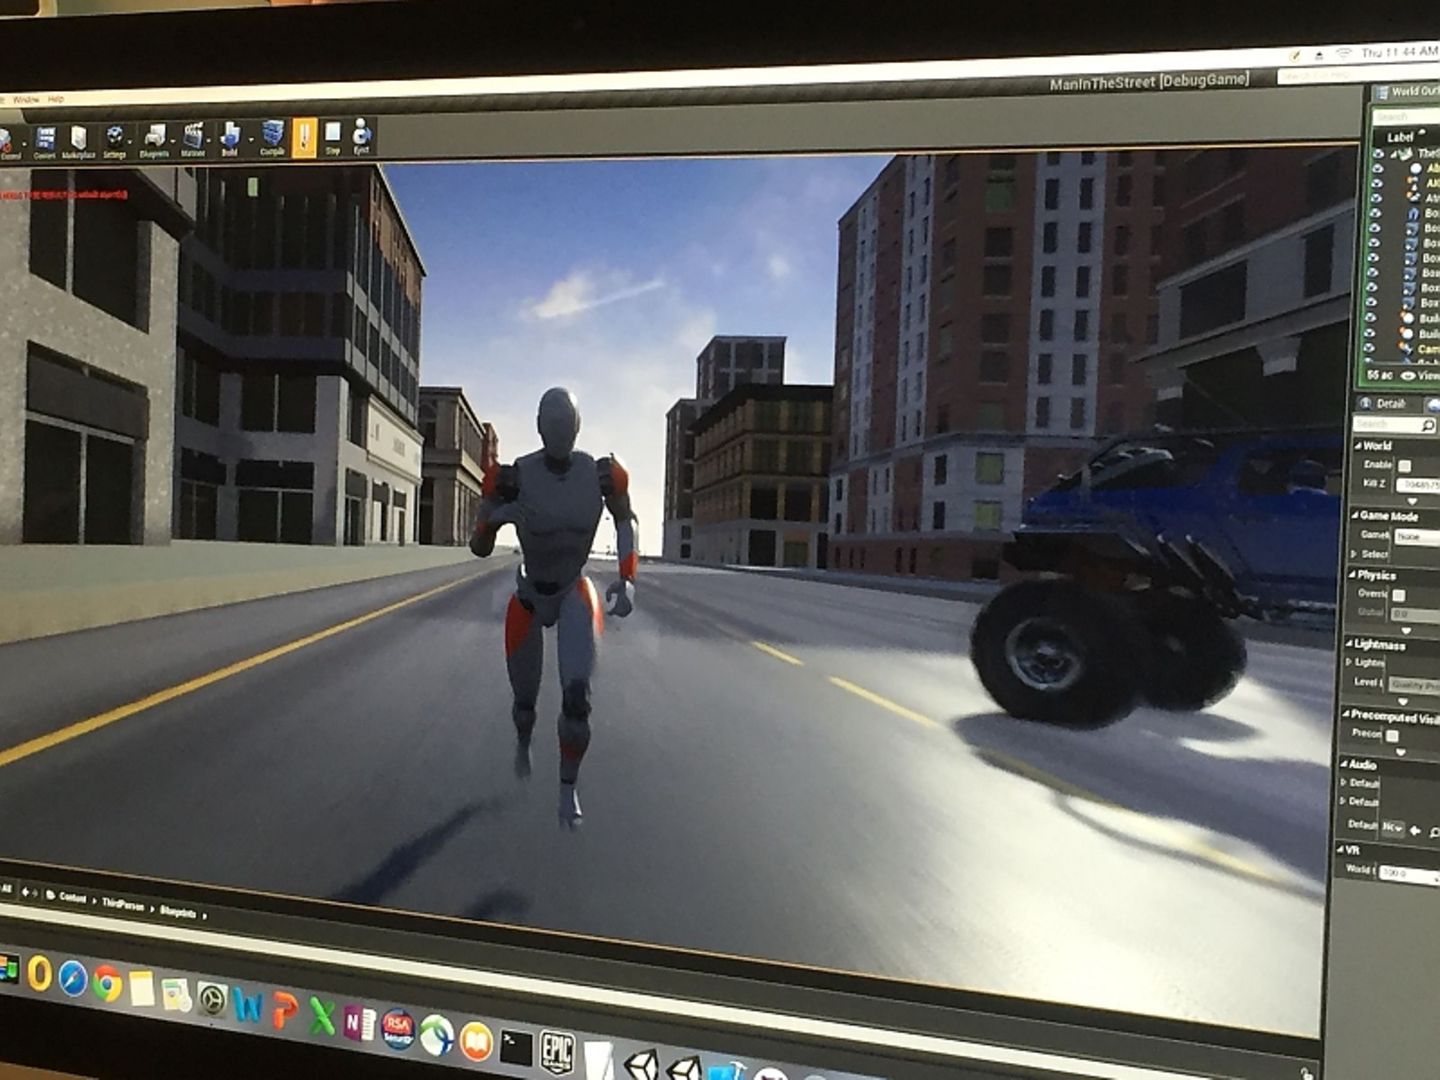Expand the Selected GameMode sub-row
Image resolution: width=1440 pixels, height=1080 pixels.
1354,554
